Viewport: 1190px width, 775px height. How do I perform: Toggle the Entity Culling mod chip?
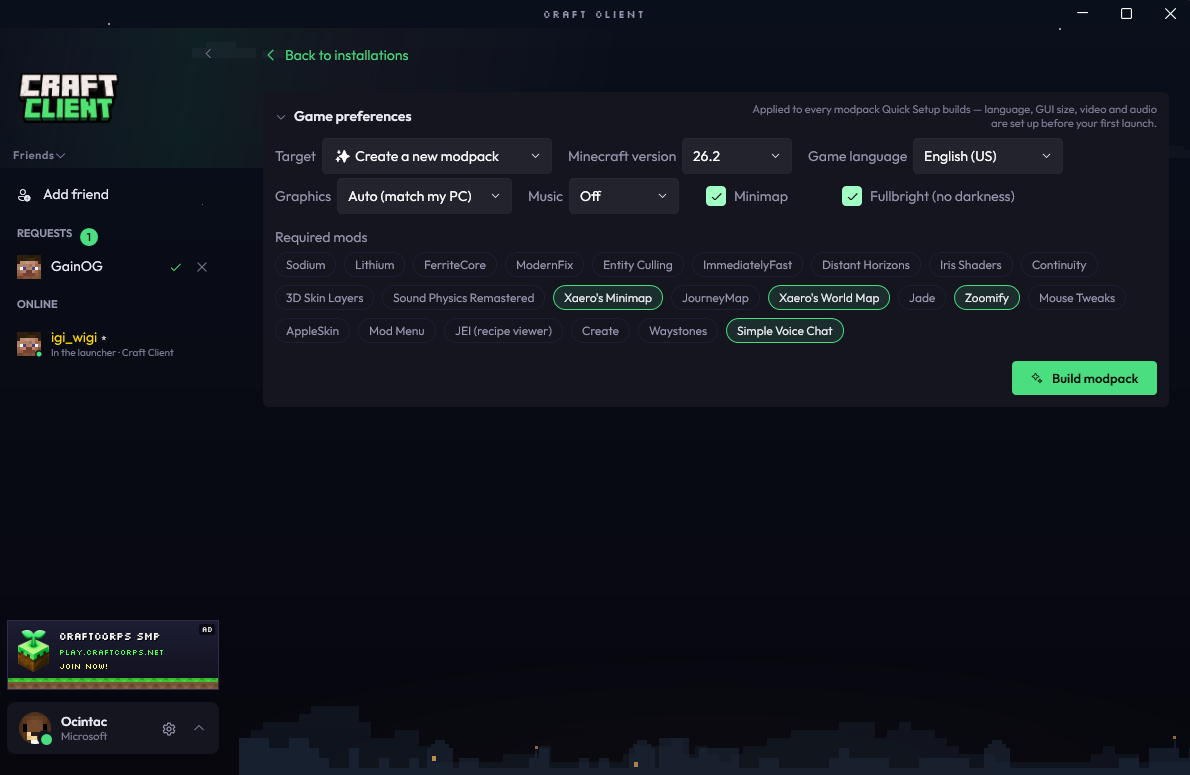pyautogui.click(x=638, y=265)
